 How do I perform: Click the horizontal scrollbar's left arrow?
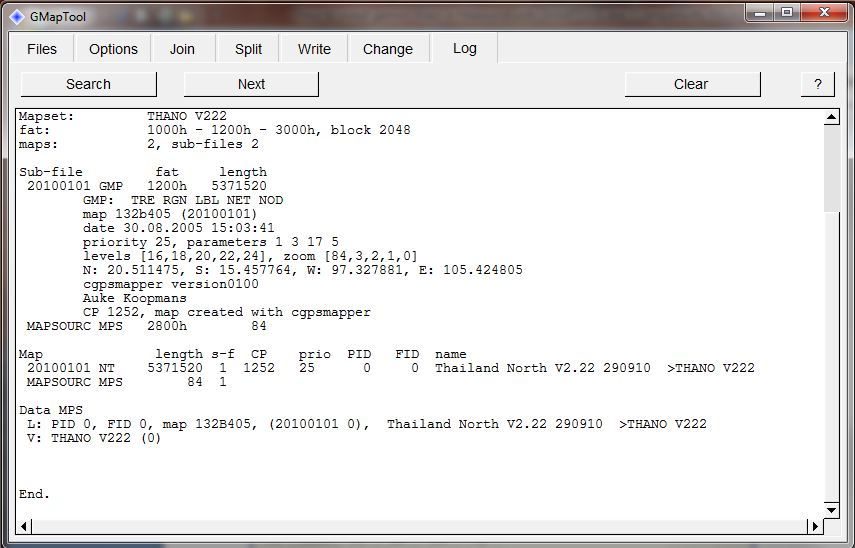point(26,526)
